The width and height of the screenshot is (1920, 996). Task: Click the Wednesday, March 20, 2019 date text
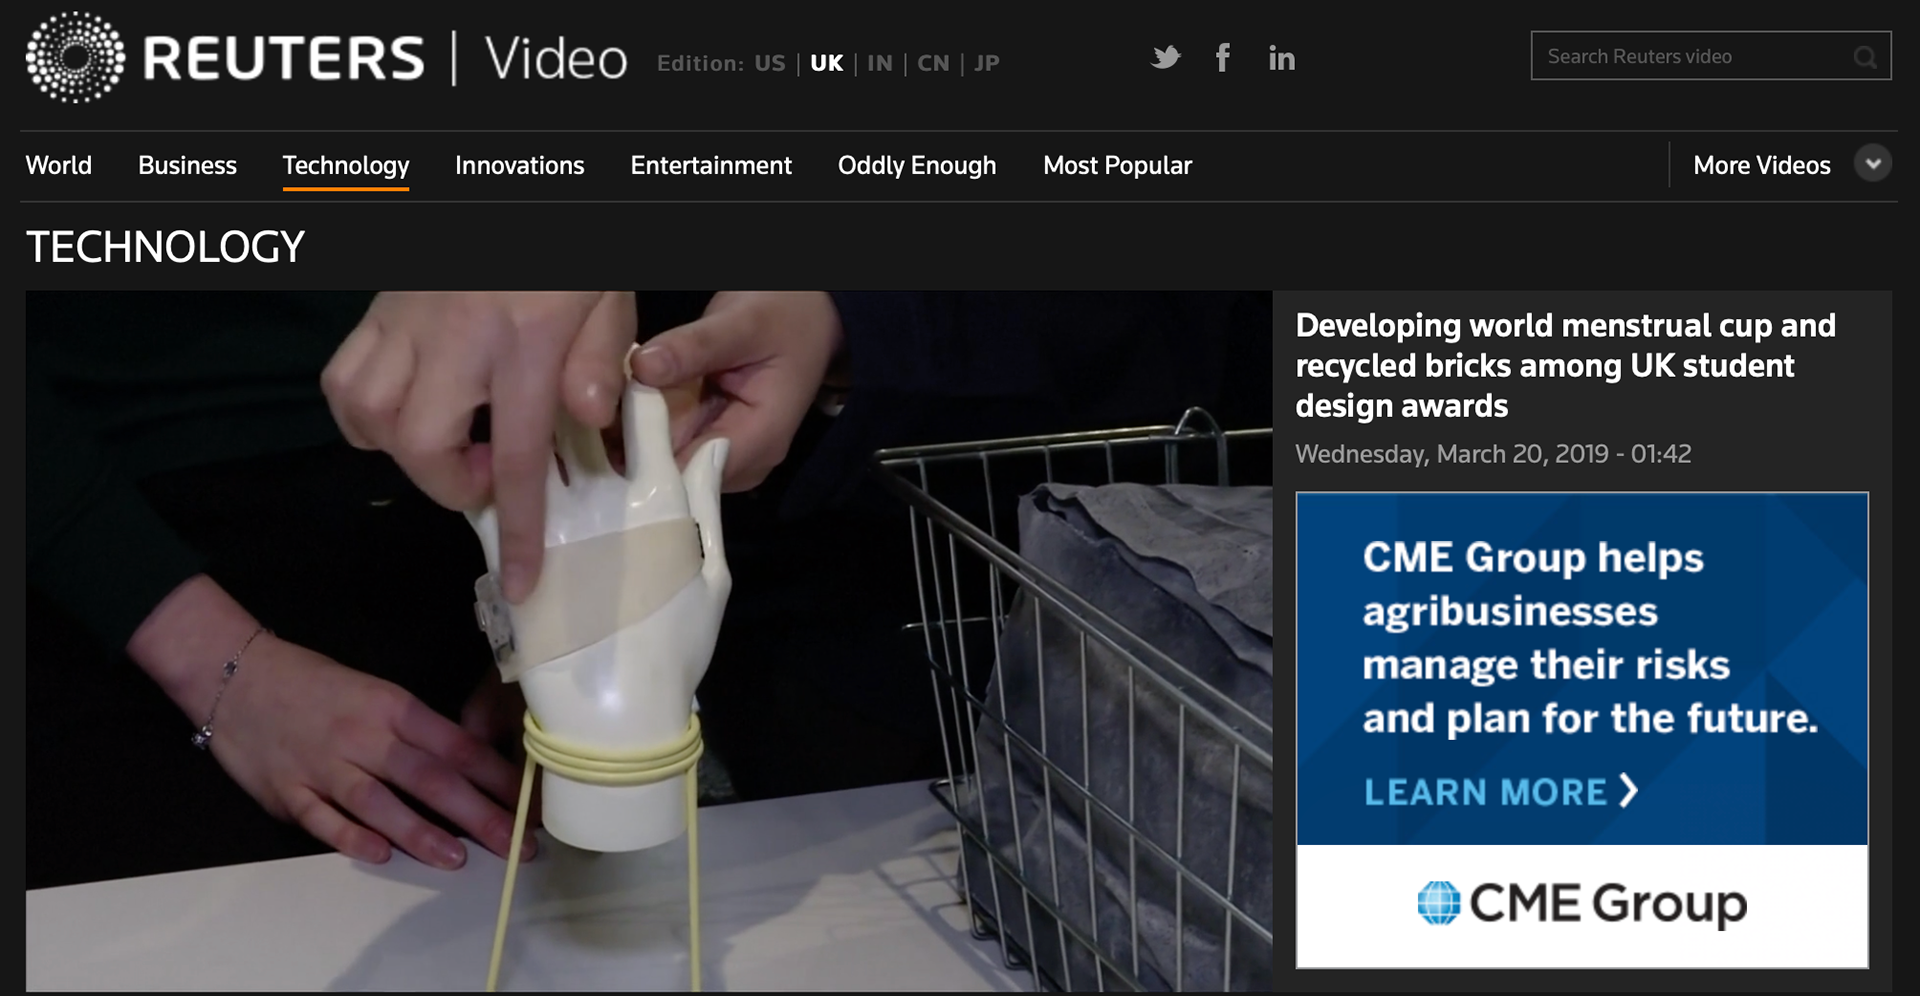(x=1493, y=454)
